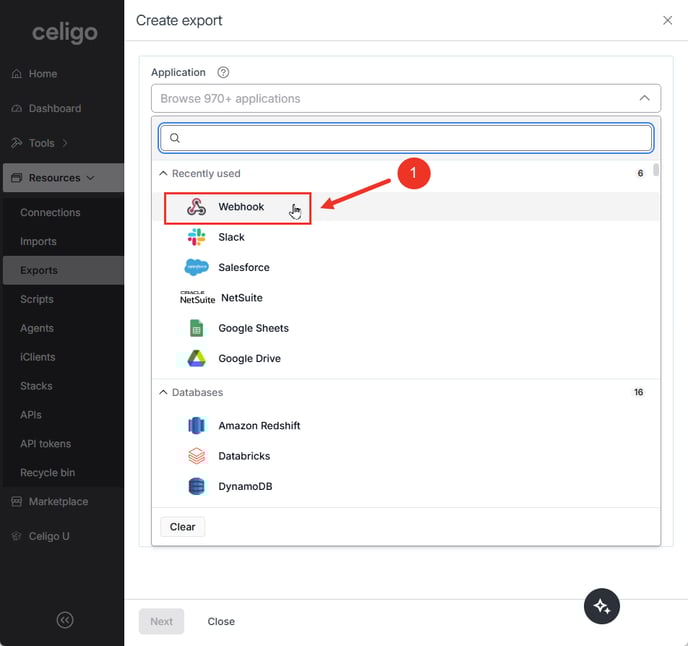The height and width of the screenshot is (646, 688).
Task: Pick the DynamoDB database icon
Action: [197, 487]
